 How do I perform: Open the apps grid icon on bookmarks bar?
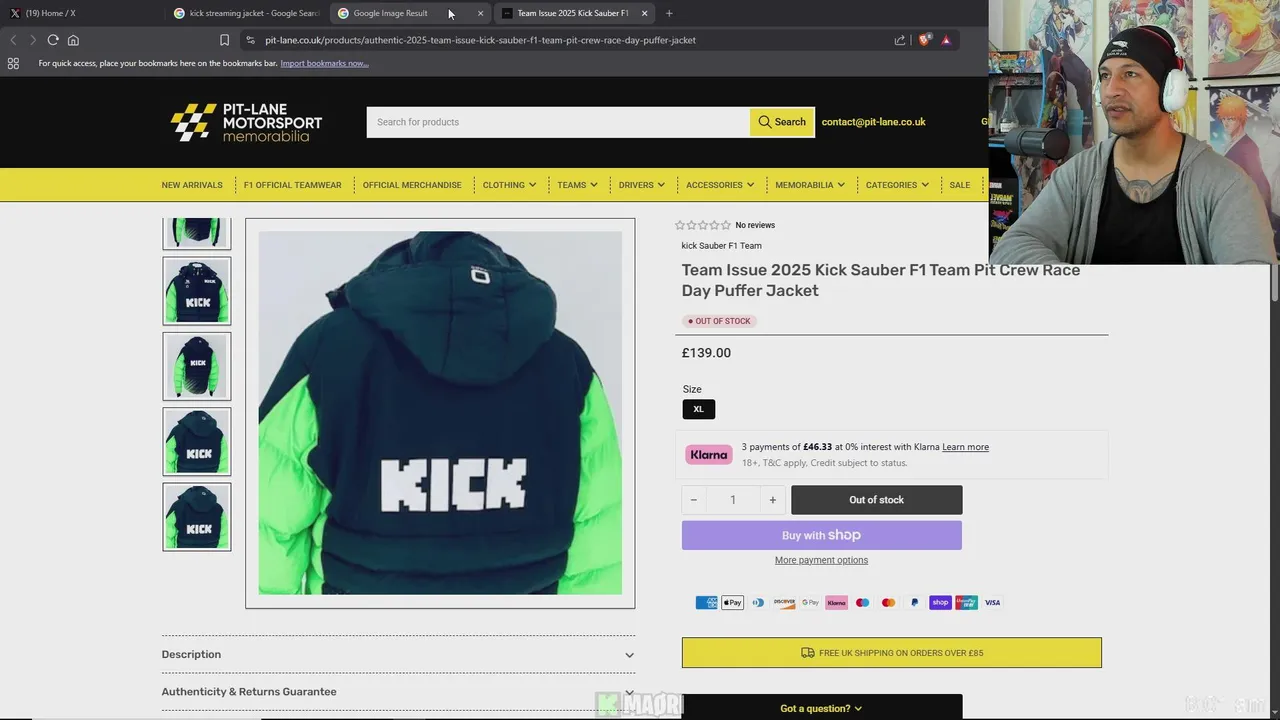13,63
